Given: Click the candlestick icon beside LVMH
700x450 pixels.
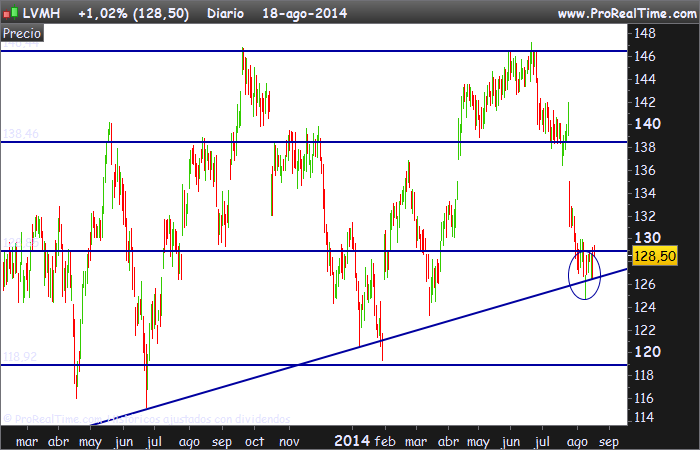Looking at the screenshot, I should click(11, 12).
